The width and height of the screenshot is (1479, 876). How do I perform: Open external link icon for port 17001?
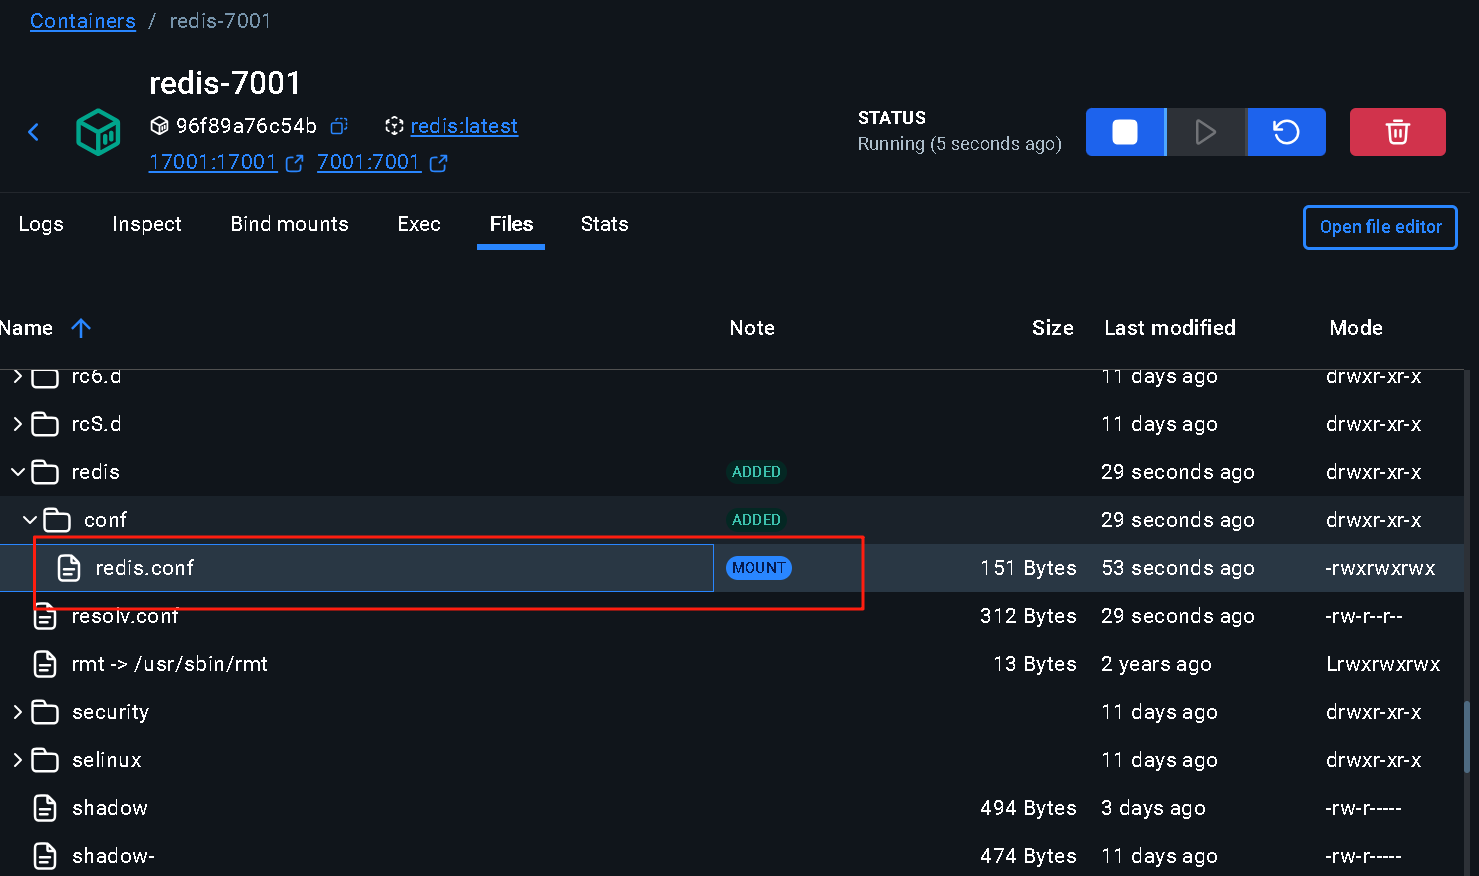(x=294, y=163)
